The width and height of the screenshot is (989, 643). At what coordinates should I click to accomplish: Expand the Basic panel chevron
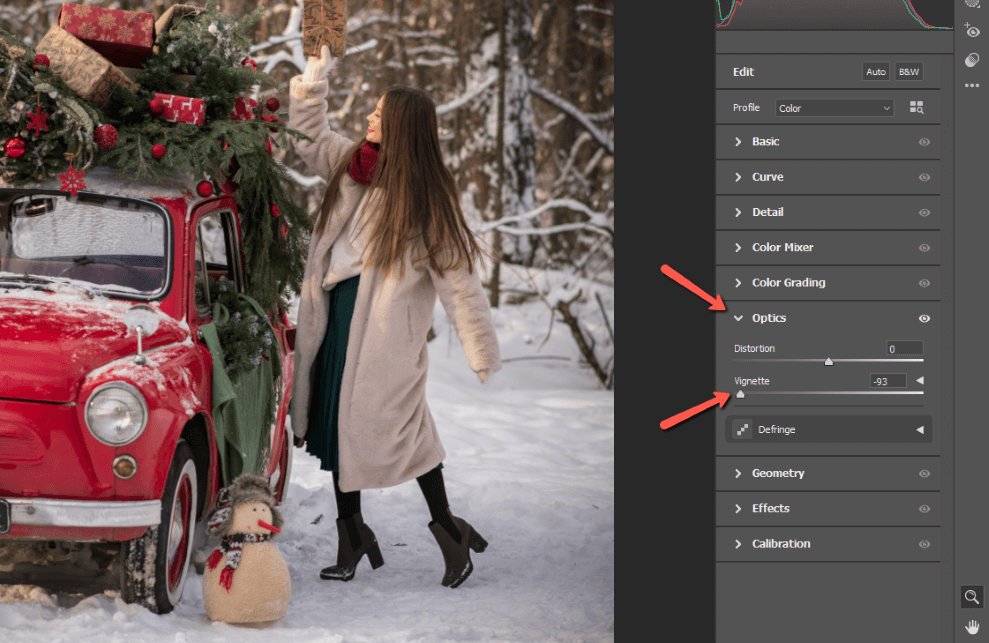(x=738, y=142)
